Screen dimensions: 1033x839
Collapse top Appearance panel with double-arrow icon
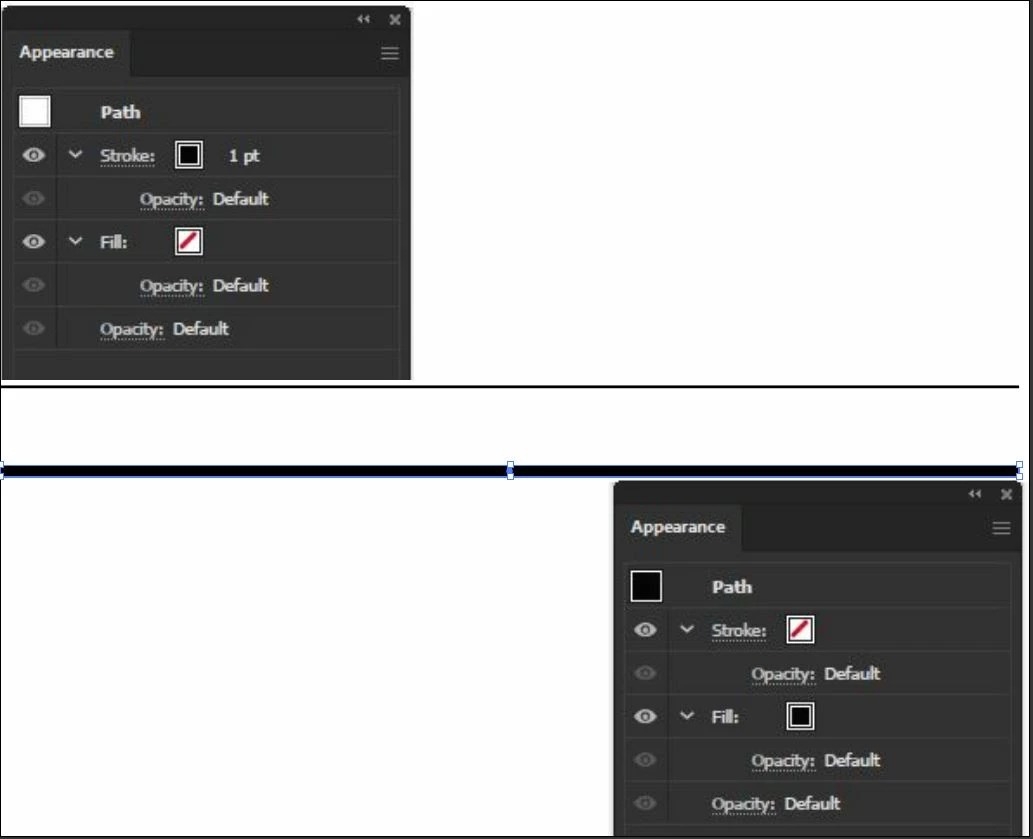pyautogui.click(x=363, y=19)
